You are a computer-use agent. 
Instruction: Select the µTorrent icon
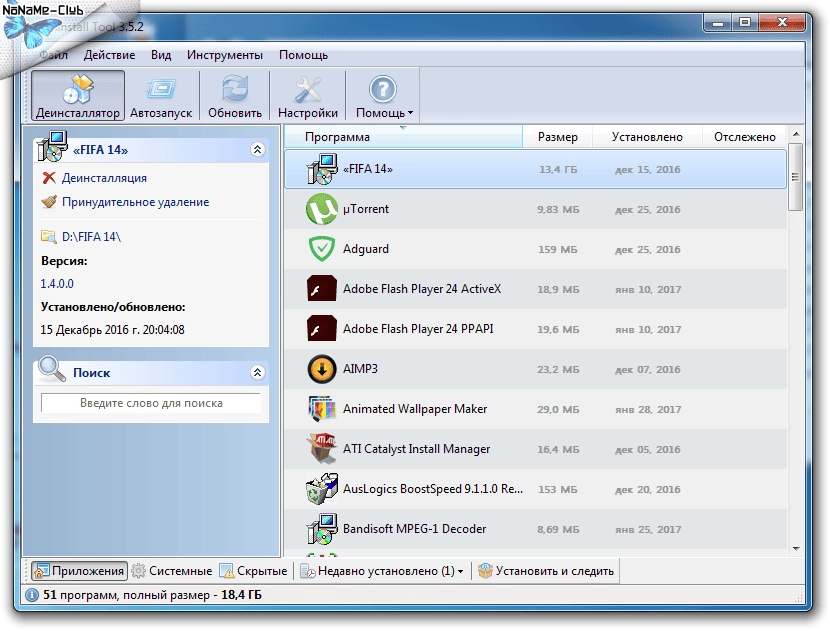(321, 209)
